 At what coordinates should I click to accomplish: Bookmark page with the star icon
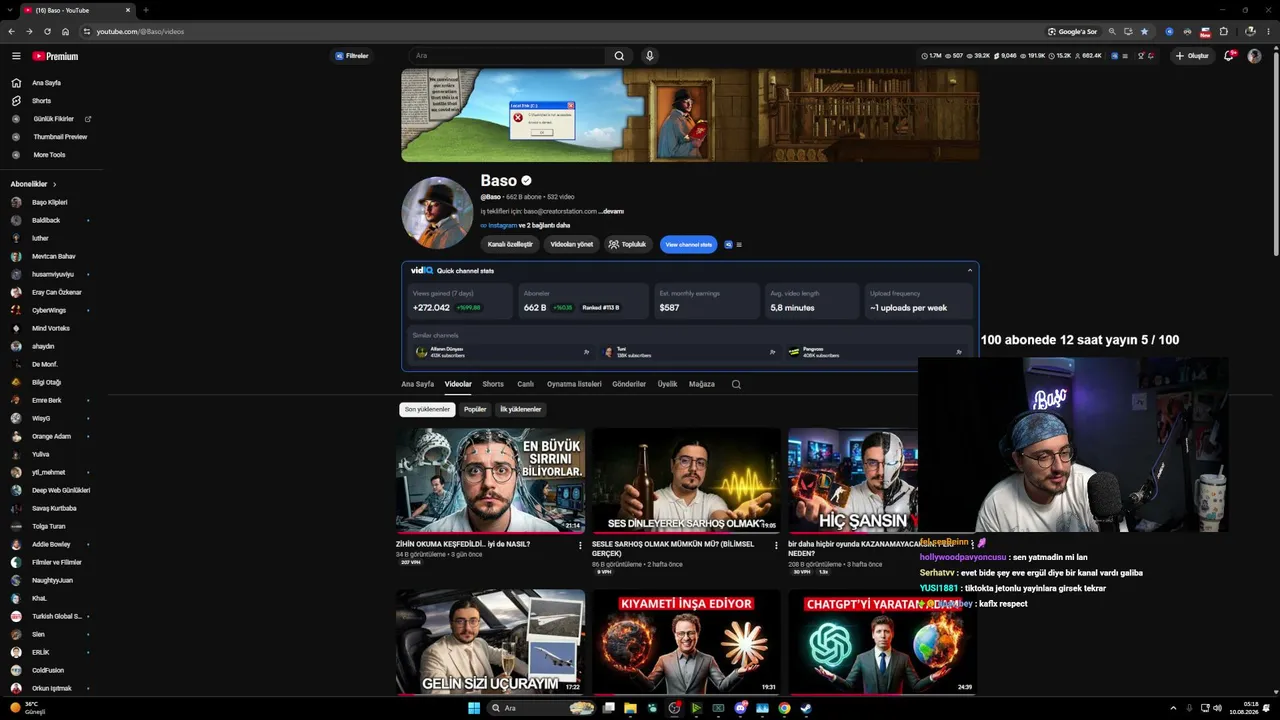[1145, 31]
